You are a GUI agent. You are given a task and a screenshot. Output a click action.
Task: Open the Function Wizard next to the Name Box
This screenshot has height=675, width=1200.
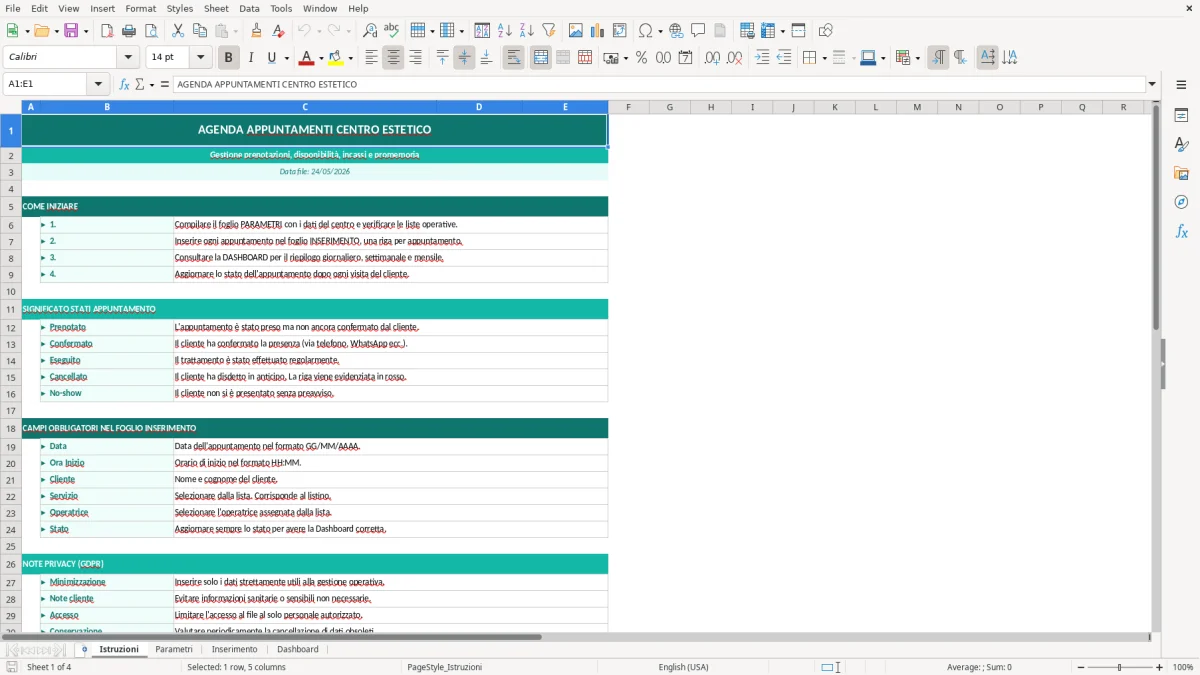(x=125, y=84)
